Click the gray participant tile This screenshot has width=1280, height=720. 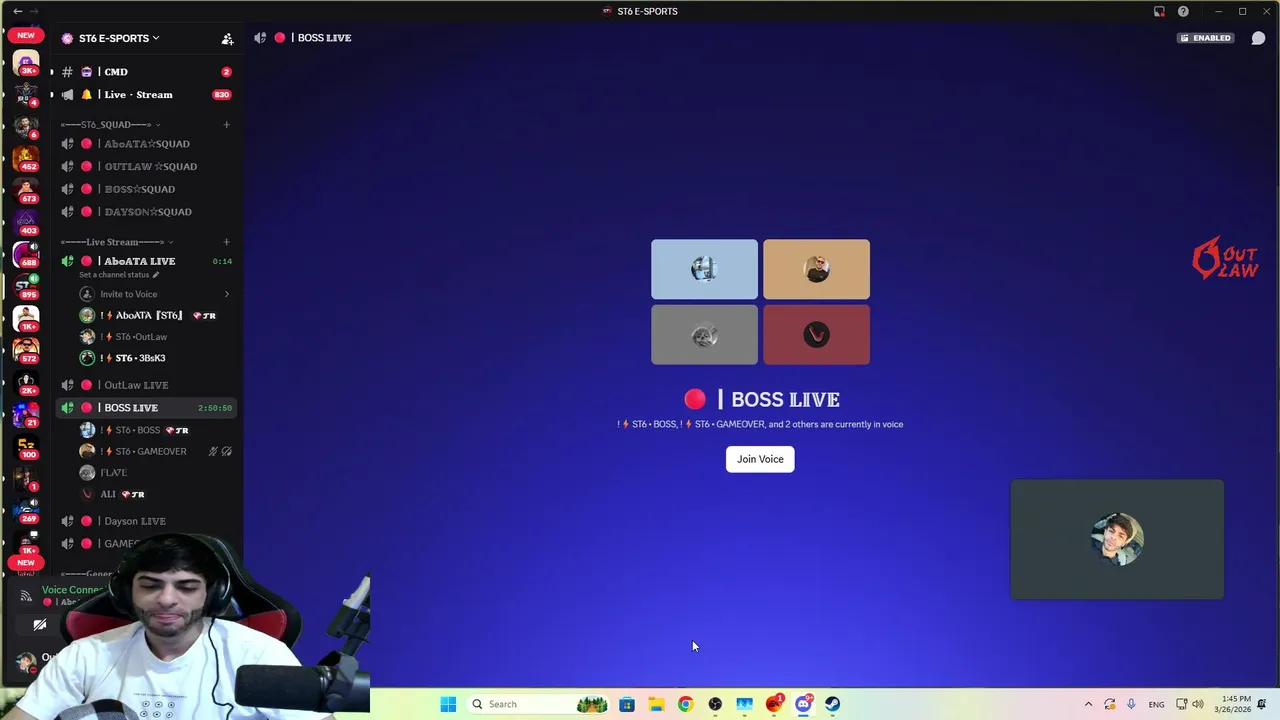point(704,335)
